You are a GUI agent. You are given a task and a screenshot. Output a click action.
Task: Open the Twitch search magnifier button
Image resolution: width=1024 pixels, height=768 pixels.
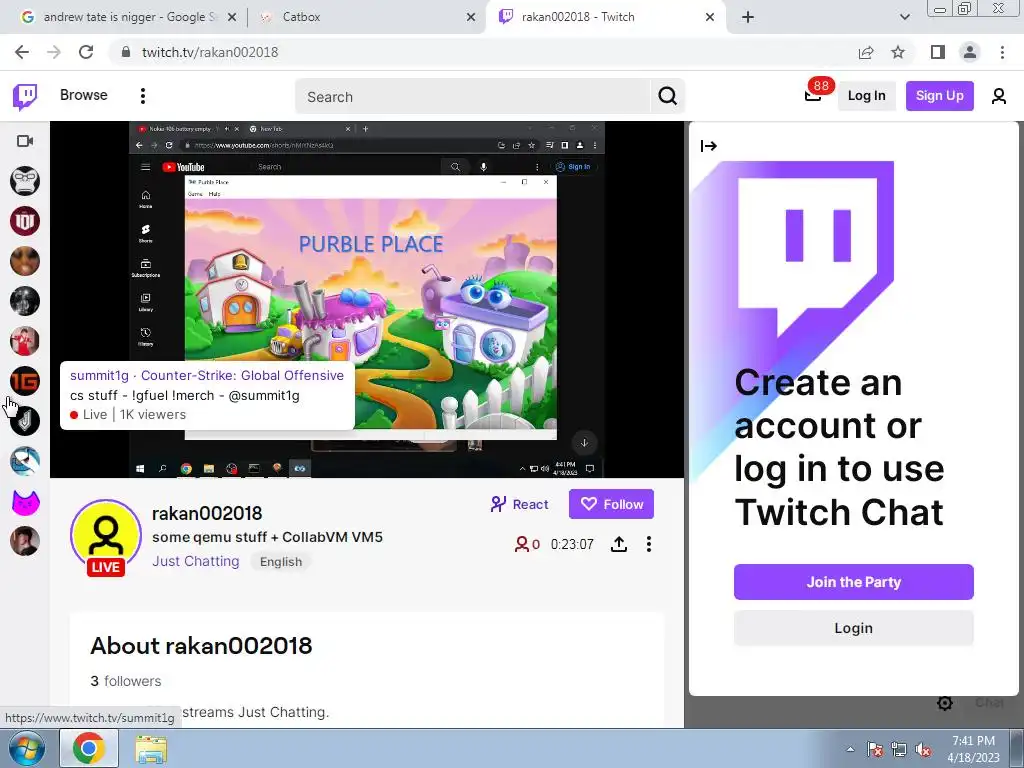point(667,97)
